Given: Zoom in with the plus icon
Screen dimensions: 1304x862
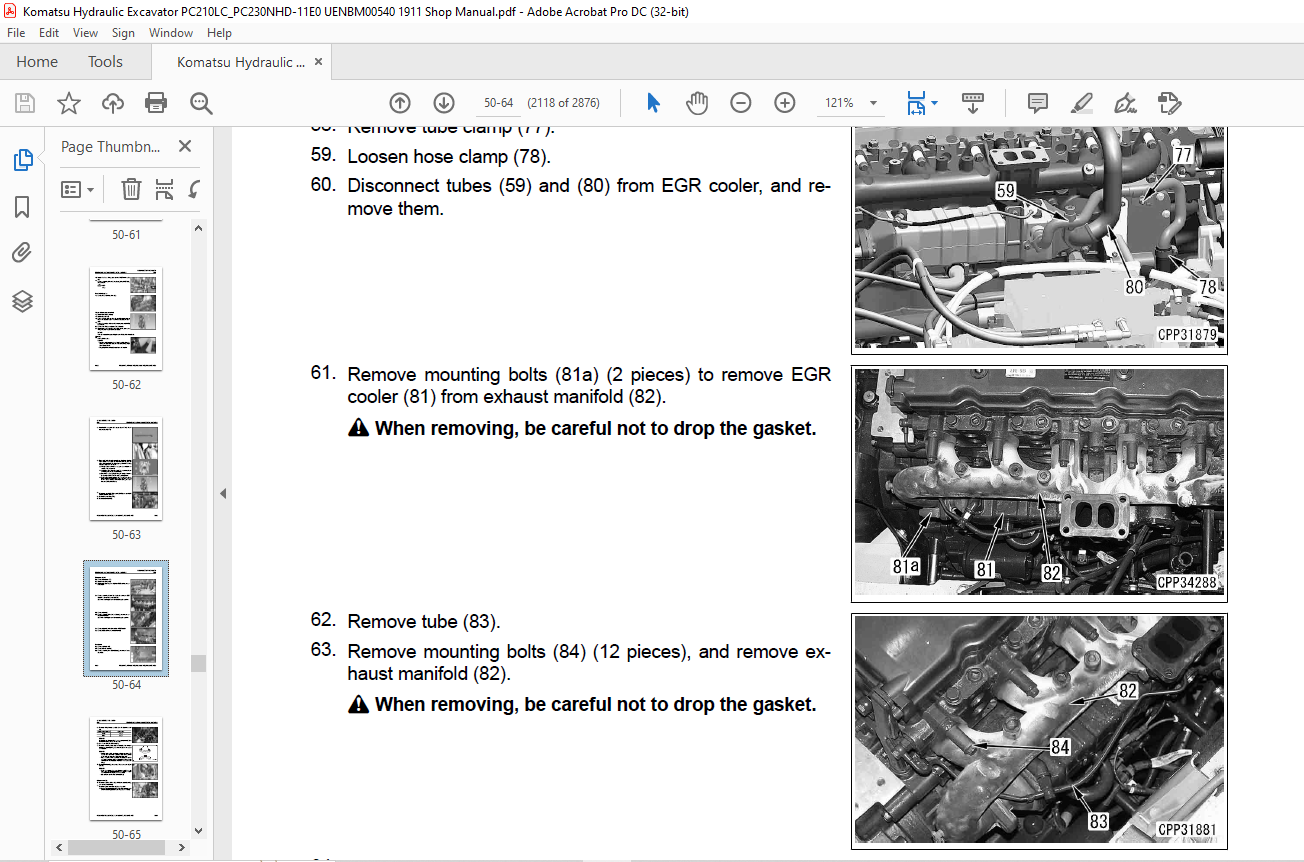Looking at the screenshot, I should tap(785, 103).
